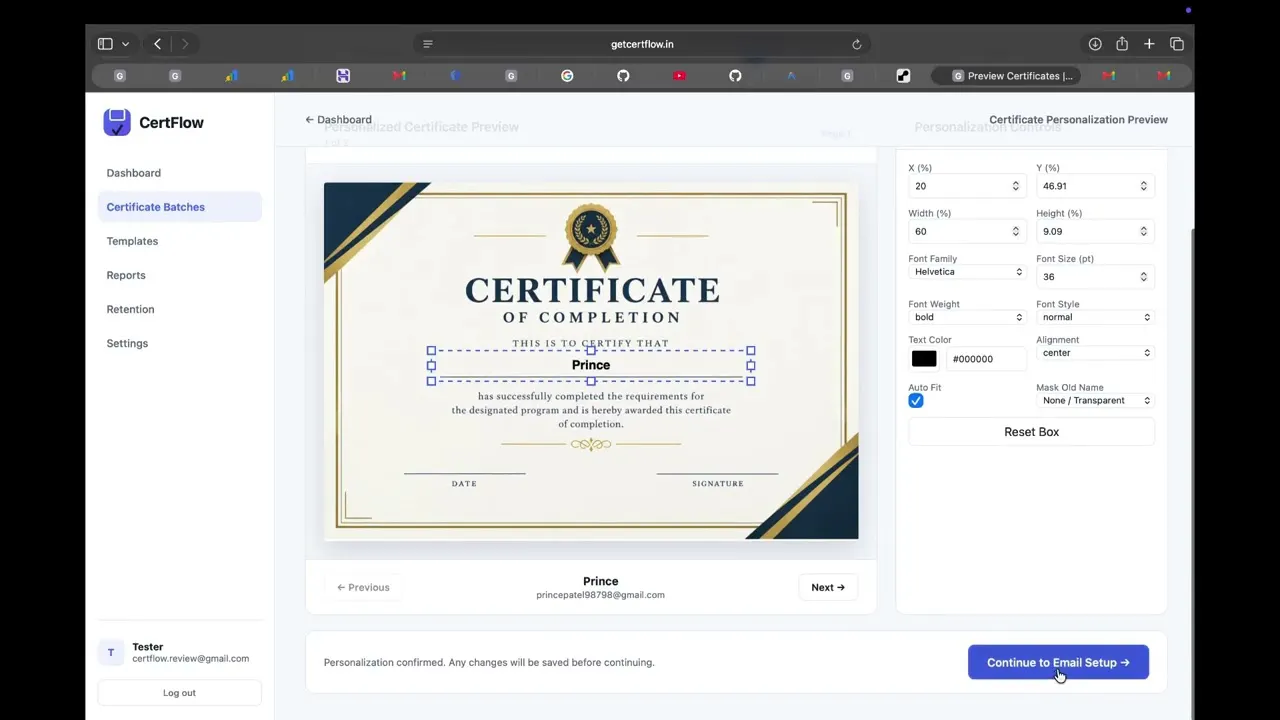This screenshot has height=720, width=1280.
Task: Open a new tab with the plus icon
Action: pyautogui.click(x=1149, y=44)
